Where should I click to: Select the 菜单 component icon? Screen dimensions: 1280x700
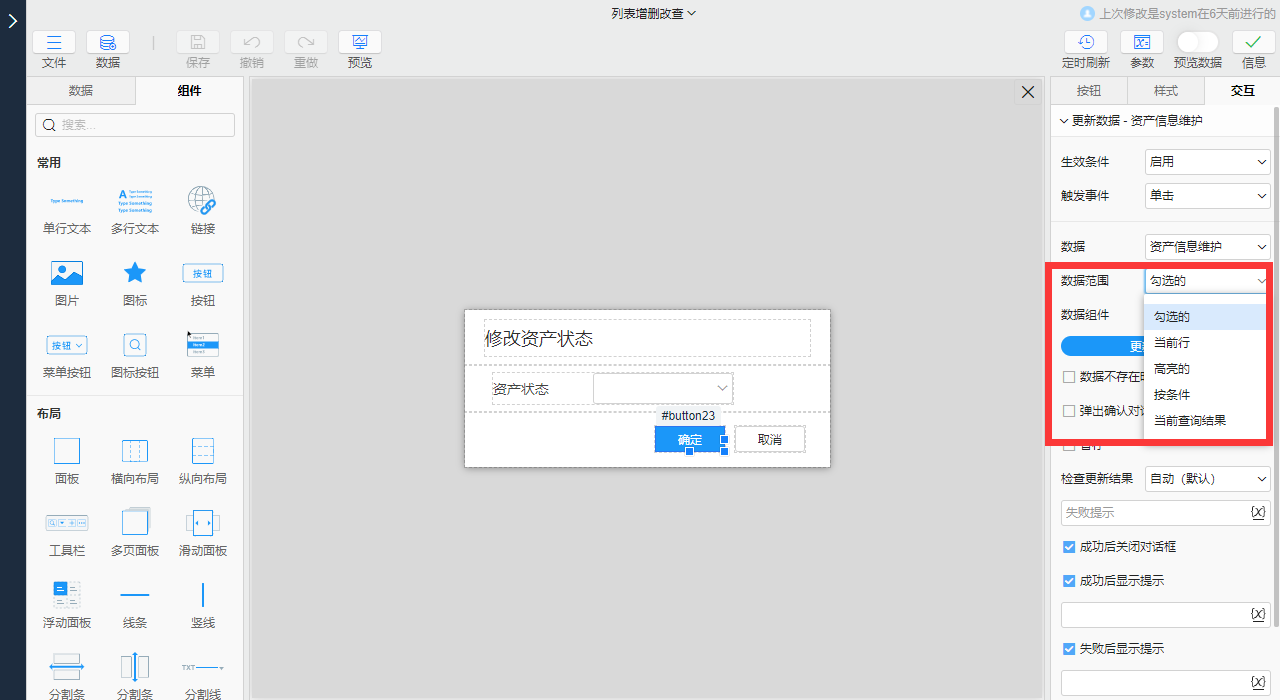[x=202, y=344]
